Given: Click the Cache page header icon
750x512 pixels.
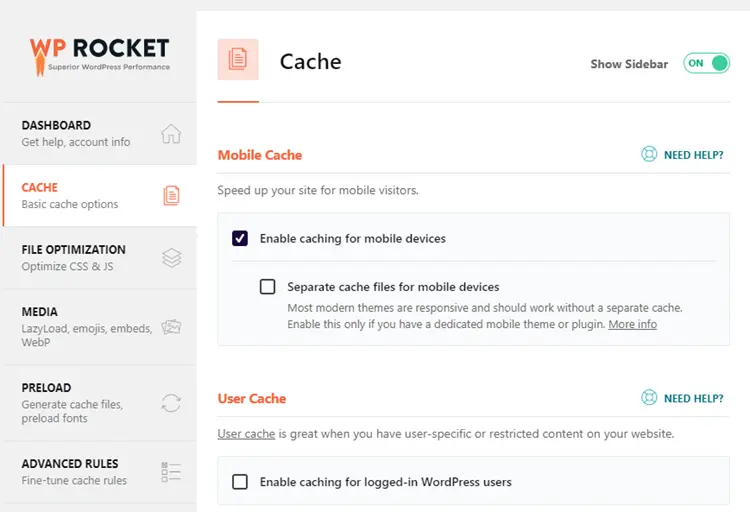Looking at the screenshot, I should point(238,59).
